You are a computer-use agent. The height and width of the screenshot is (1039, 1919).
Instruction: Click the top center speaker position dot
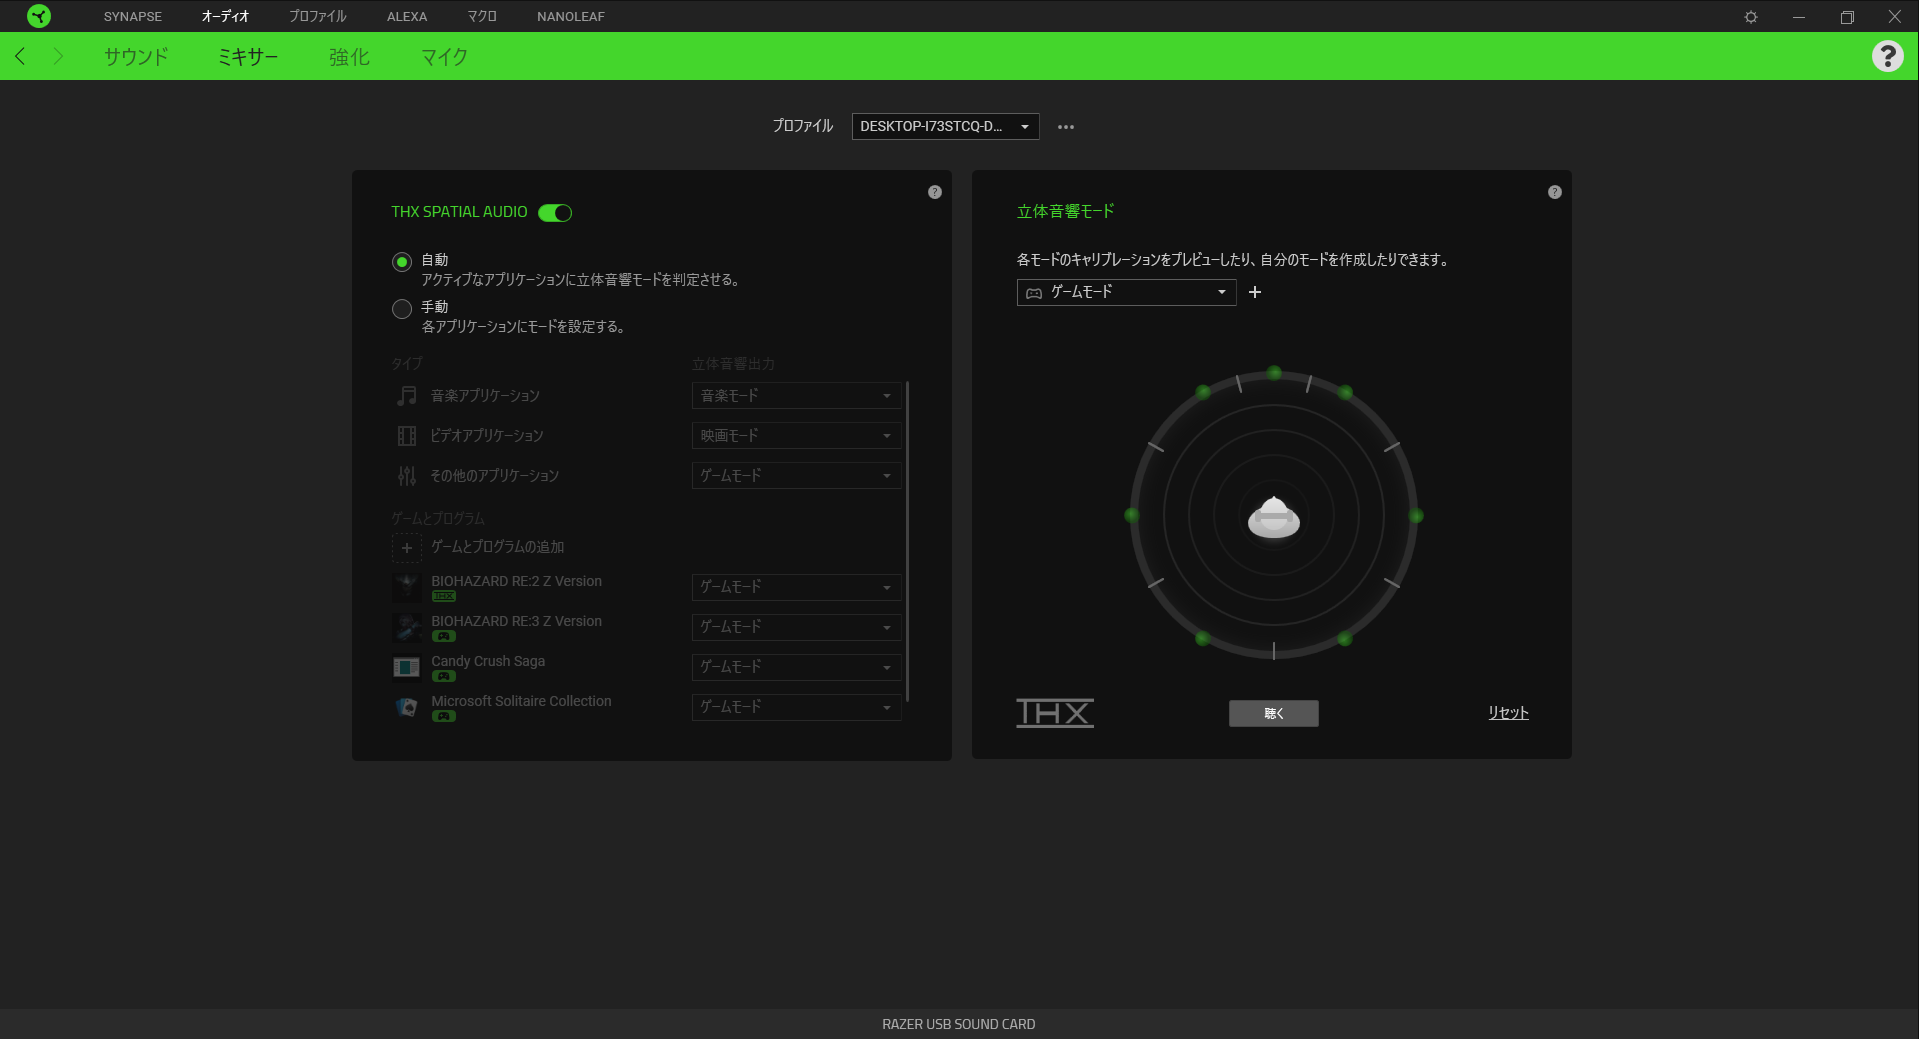[x=1273, y=373]
